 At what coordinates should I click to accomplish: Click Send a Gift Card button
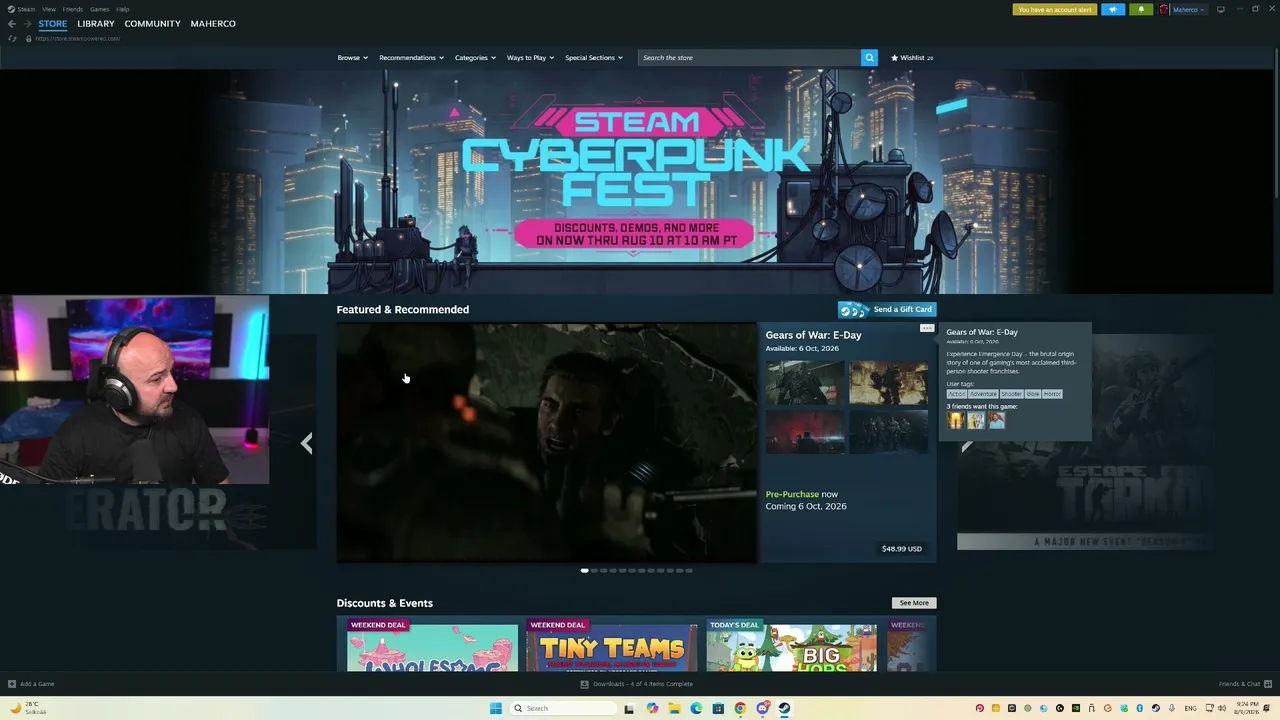[x=887, y=309]
